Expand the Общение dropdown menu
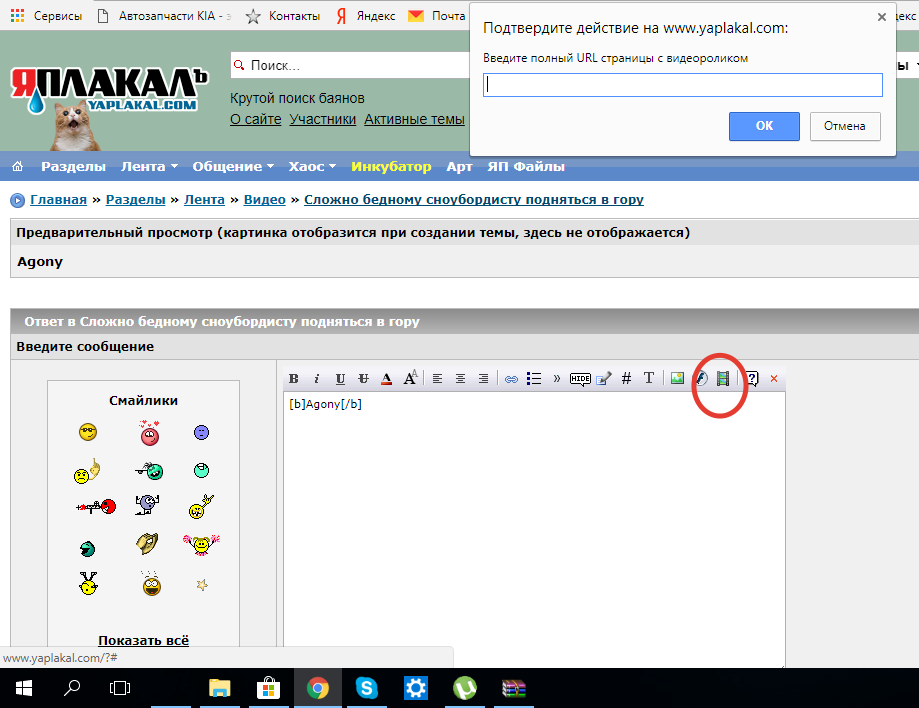This screenshot has height=708, width=919. (x=233, y=166)
